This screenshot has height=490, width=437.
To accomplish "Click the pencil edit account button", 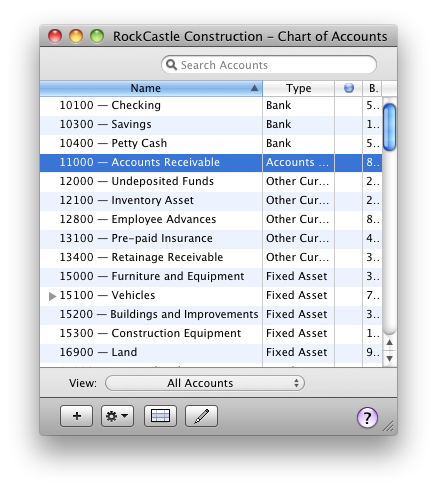I will [201, 416].
